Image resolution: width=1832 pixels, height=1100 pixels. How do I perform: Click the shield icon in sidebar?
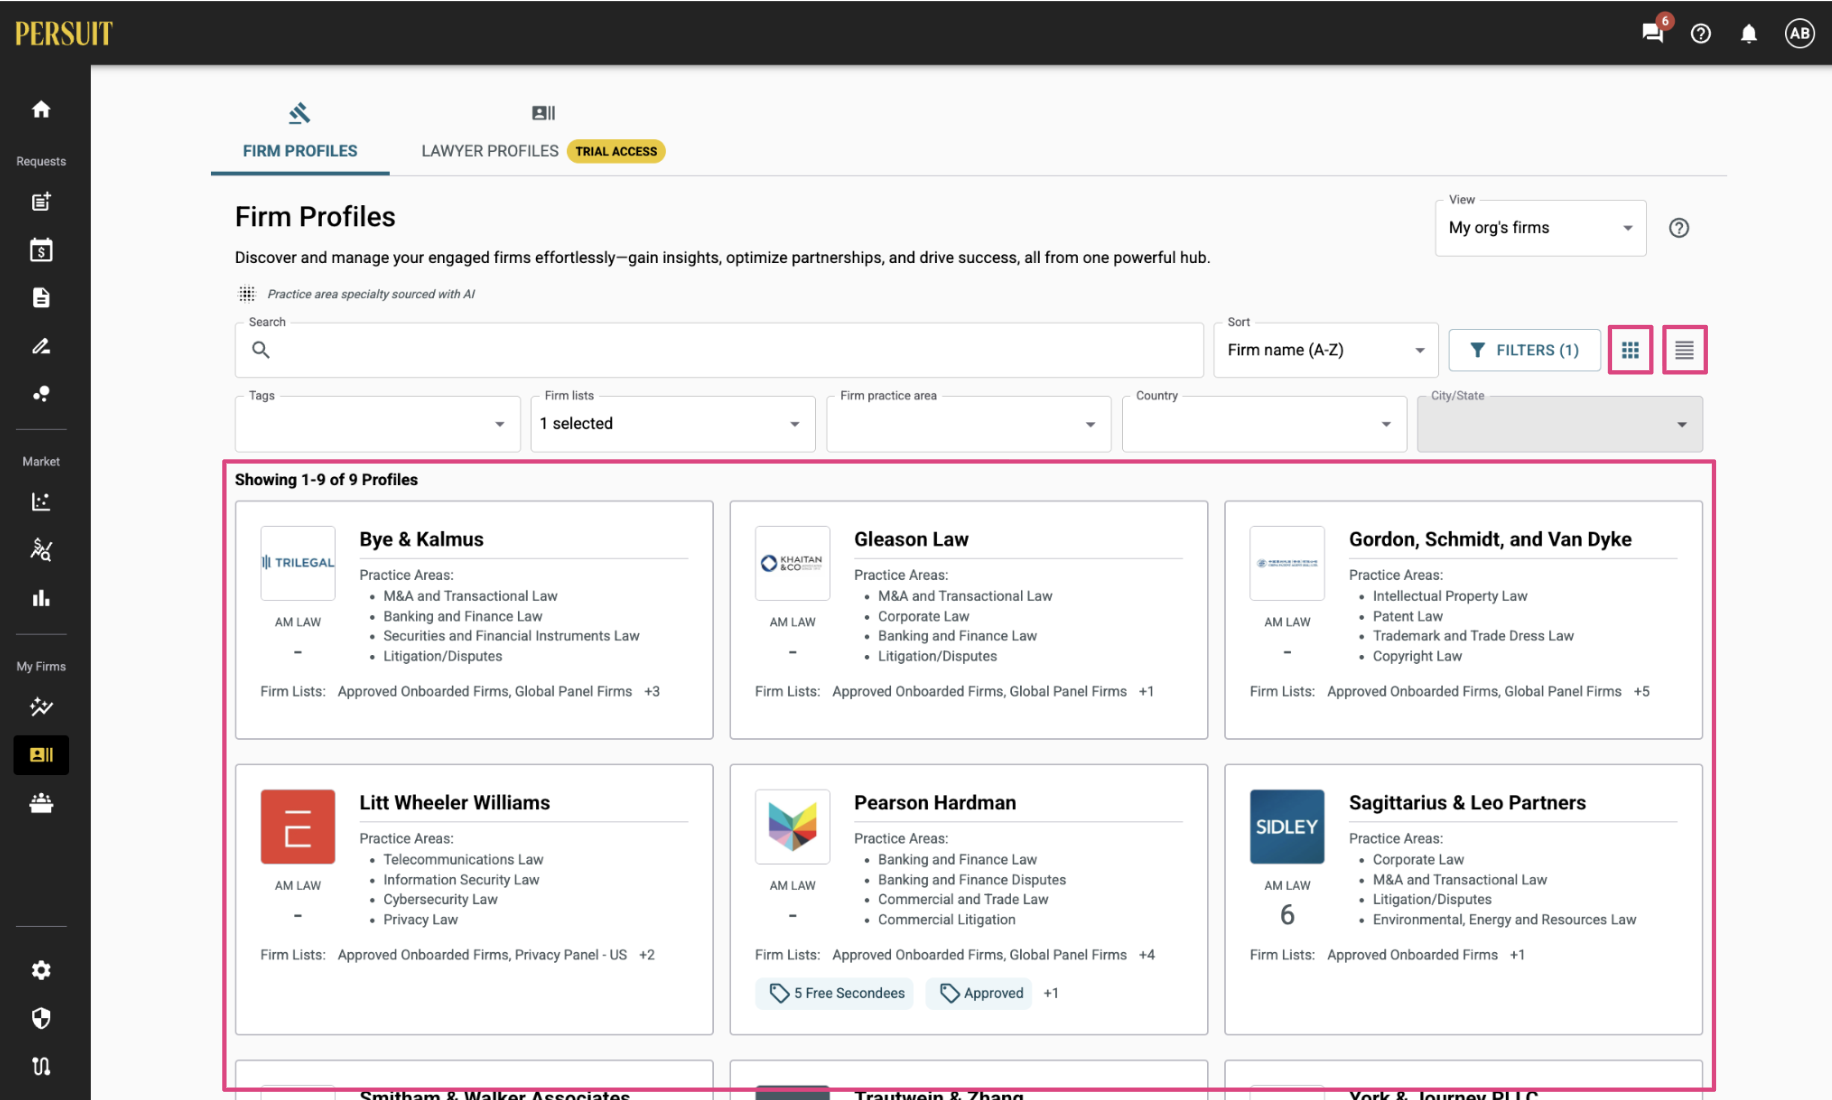coord(41,1018)
